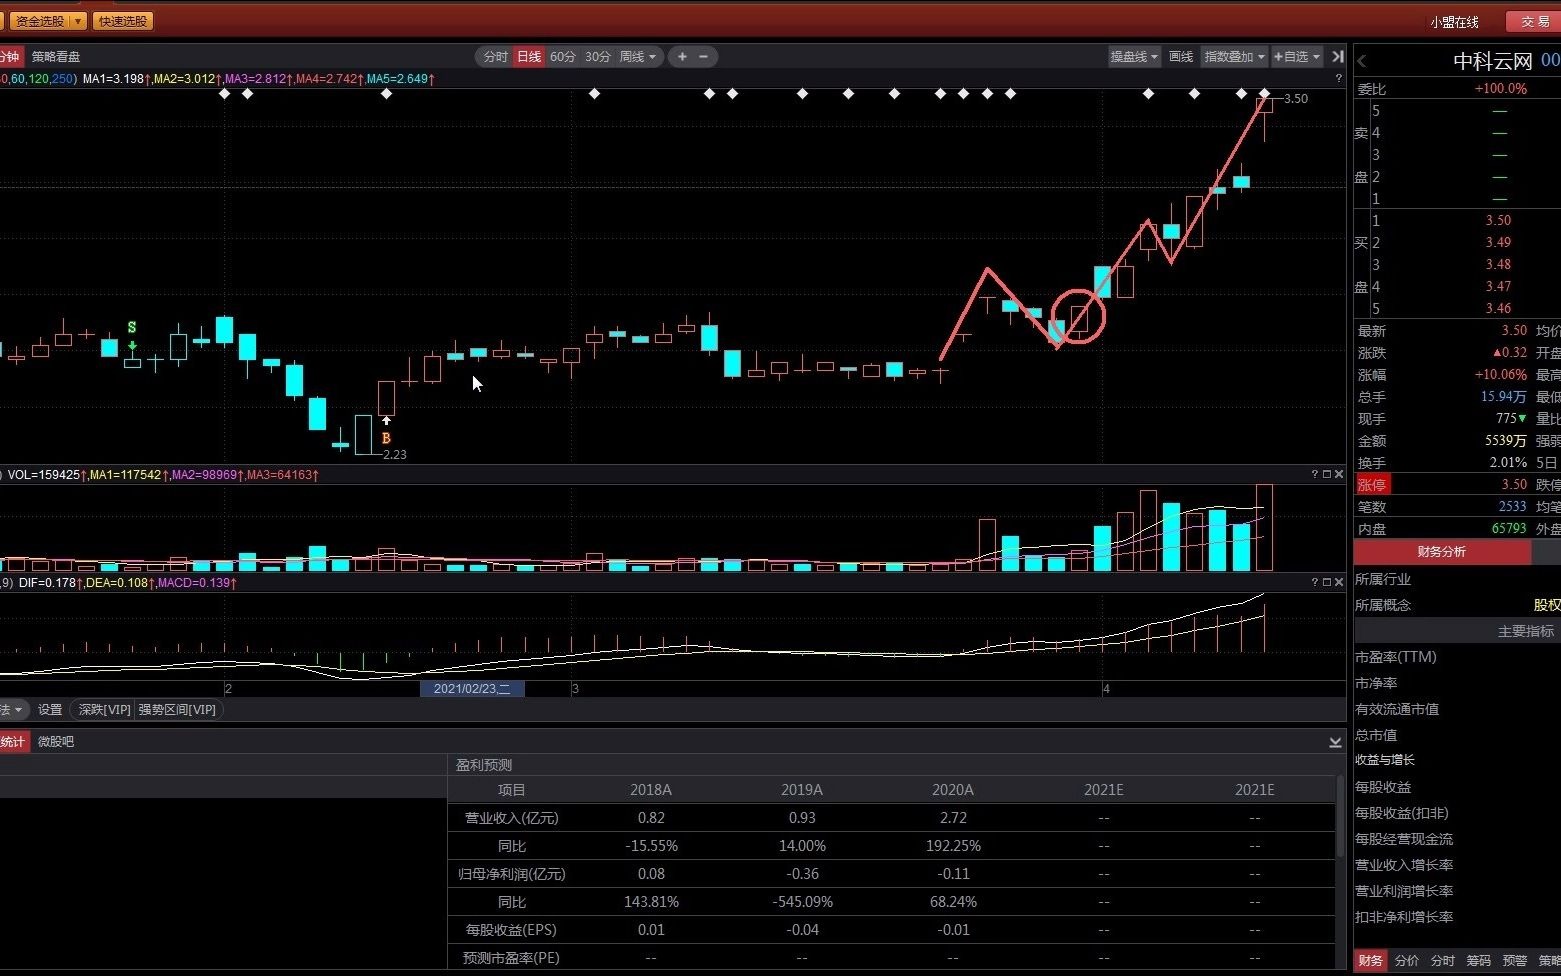The image size is (1561, 976).
Task: Toggle 强势区间[VIP] indicator
Action: click(177, 710)
